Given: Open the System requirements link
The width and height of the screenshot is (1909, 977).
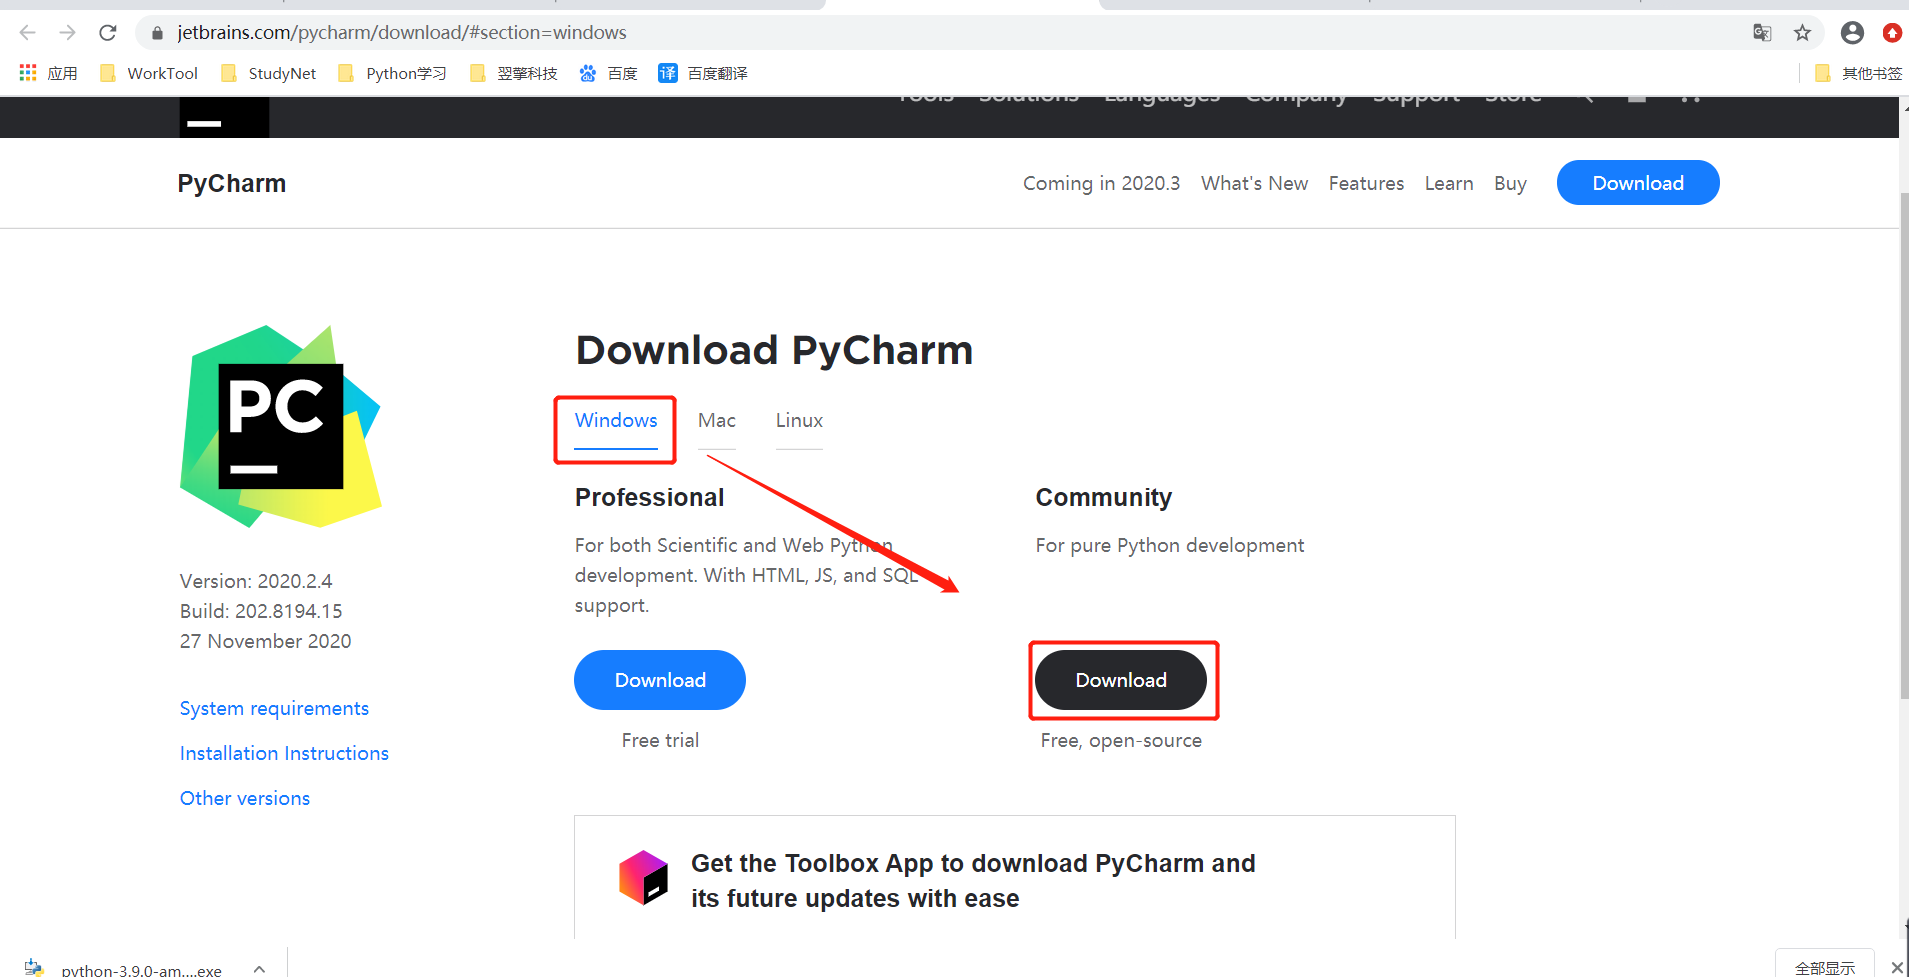Looking at the screenshot, I should click(x=274, y=708).
